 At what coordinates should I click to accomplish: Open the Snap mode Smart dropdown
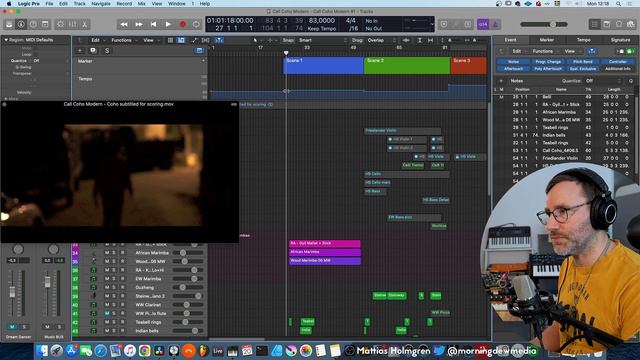(x=322, y=40)
